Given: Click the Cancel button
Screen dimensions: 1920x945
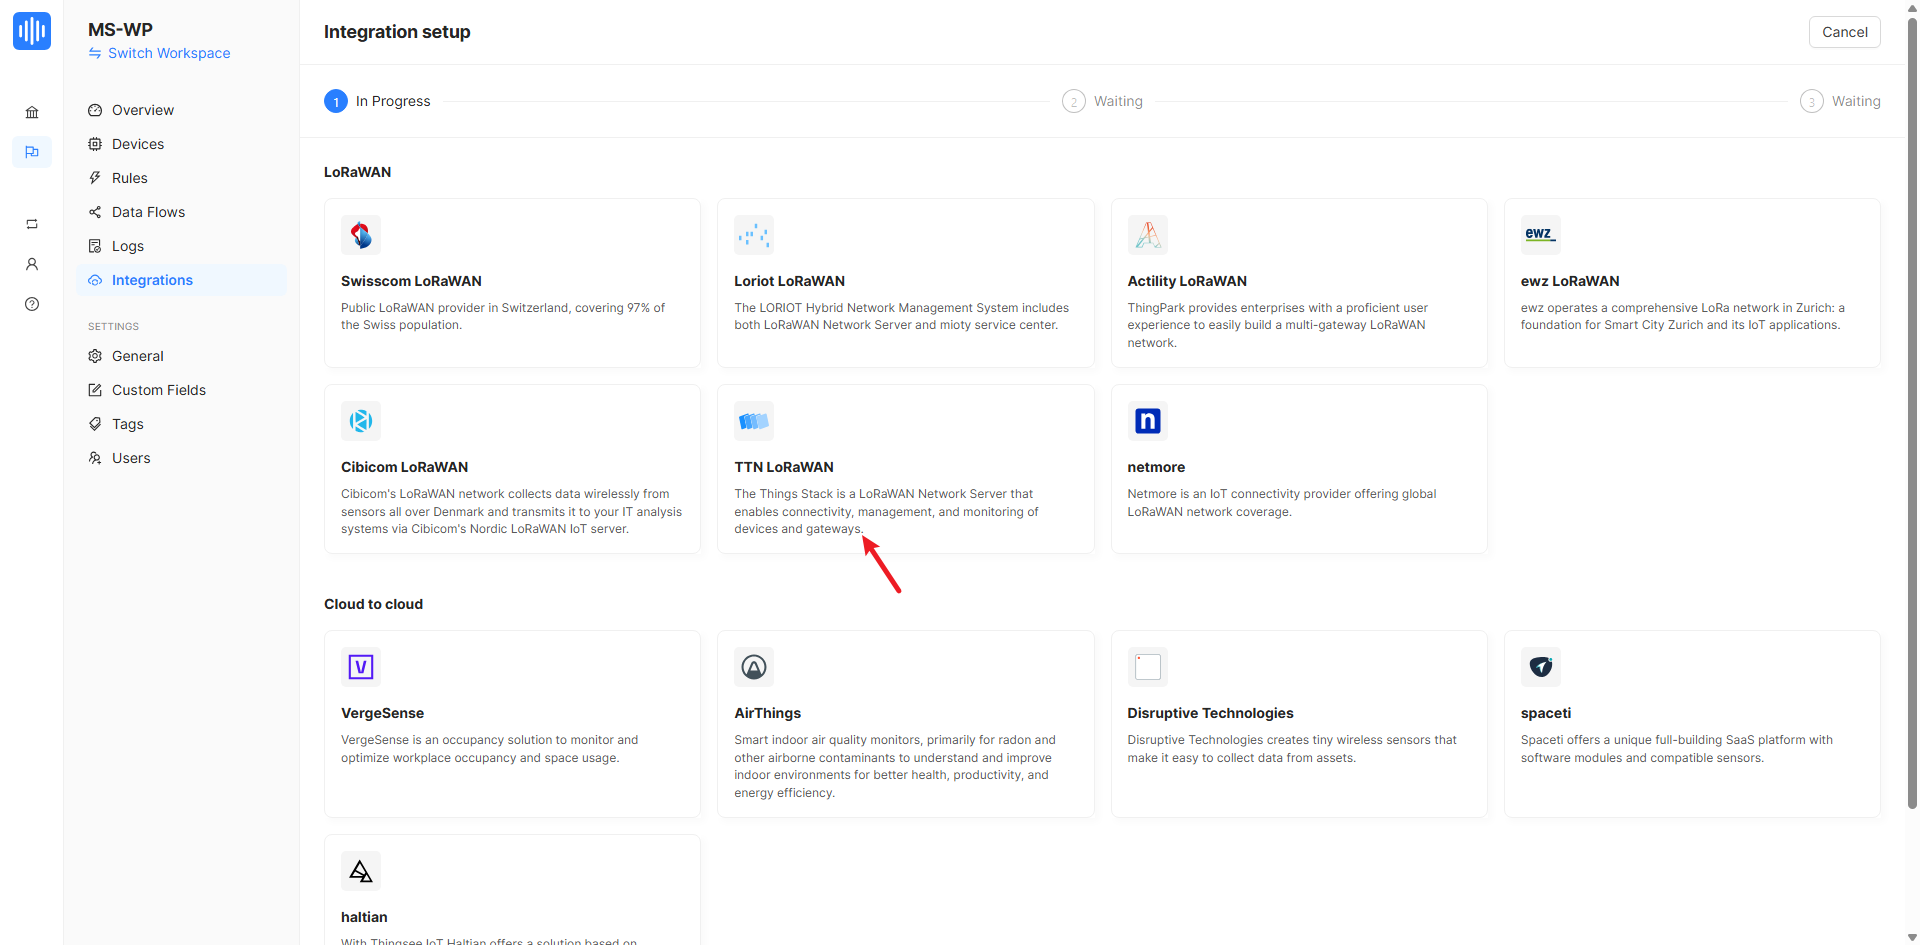Looking at the screenshot, I should pos(1844,32).
